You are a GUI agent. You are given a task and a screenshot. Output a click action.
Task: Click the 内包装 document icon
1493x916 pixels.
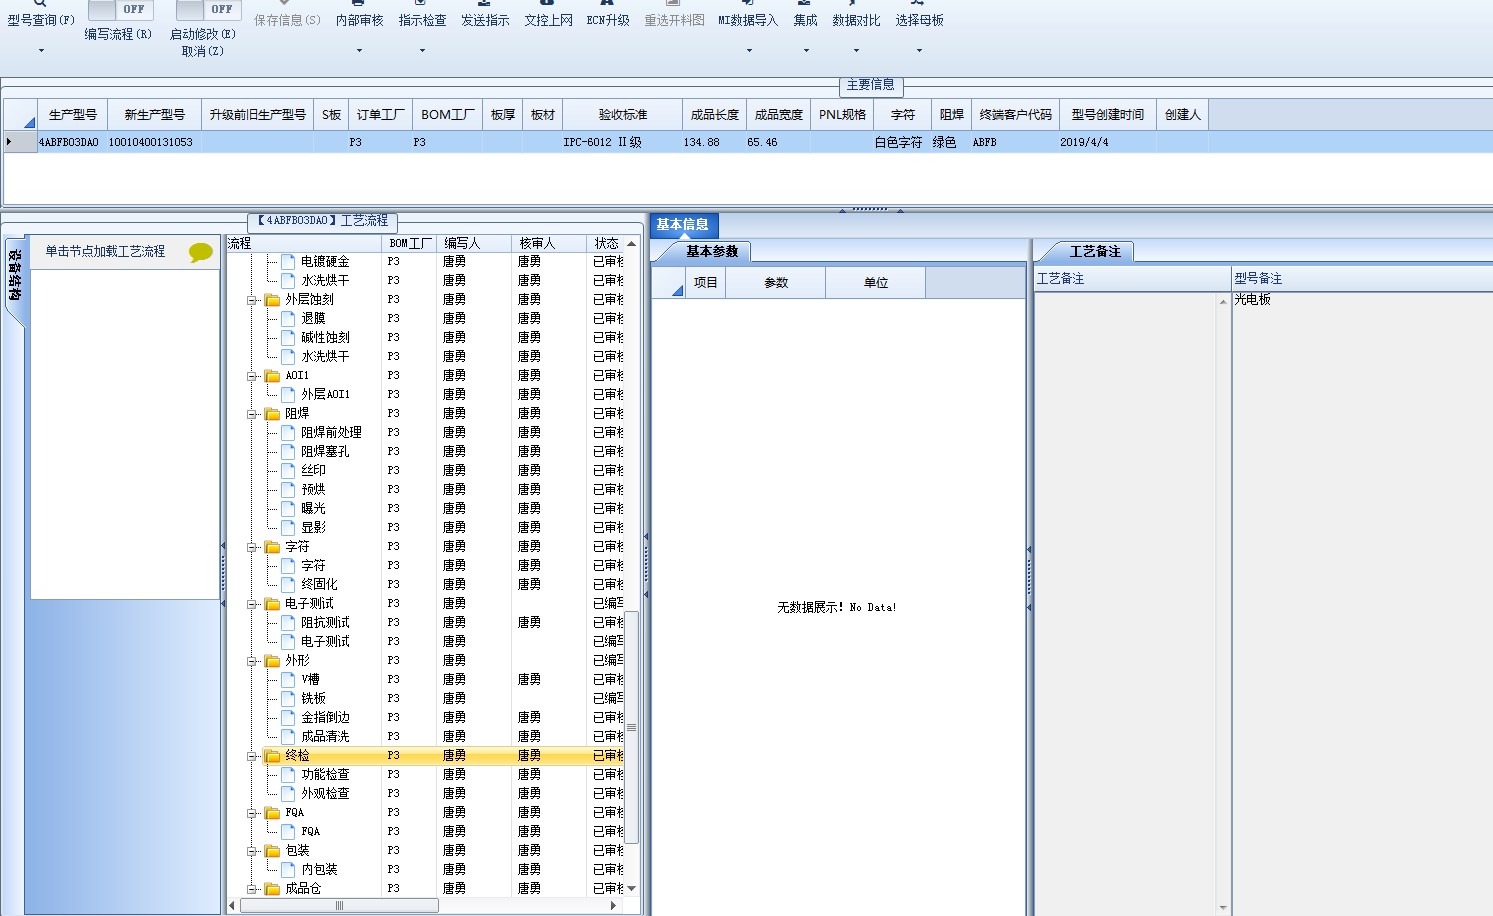[x=288, y=870]
